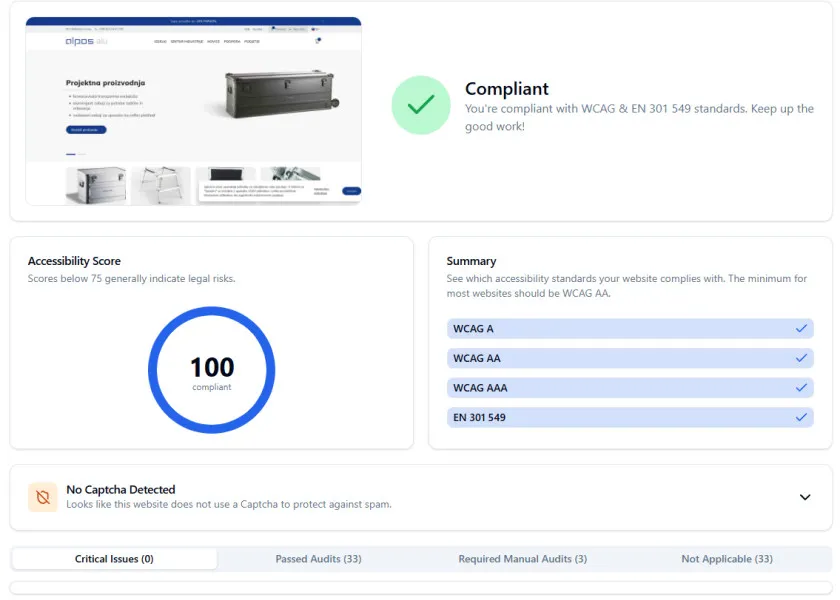Click the No Captcha Detected shield icon

pyautogui.click(x=42, y=497)
